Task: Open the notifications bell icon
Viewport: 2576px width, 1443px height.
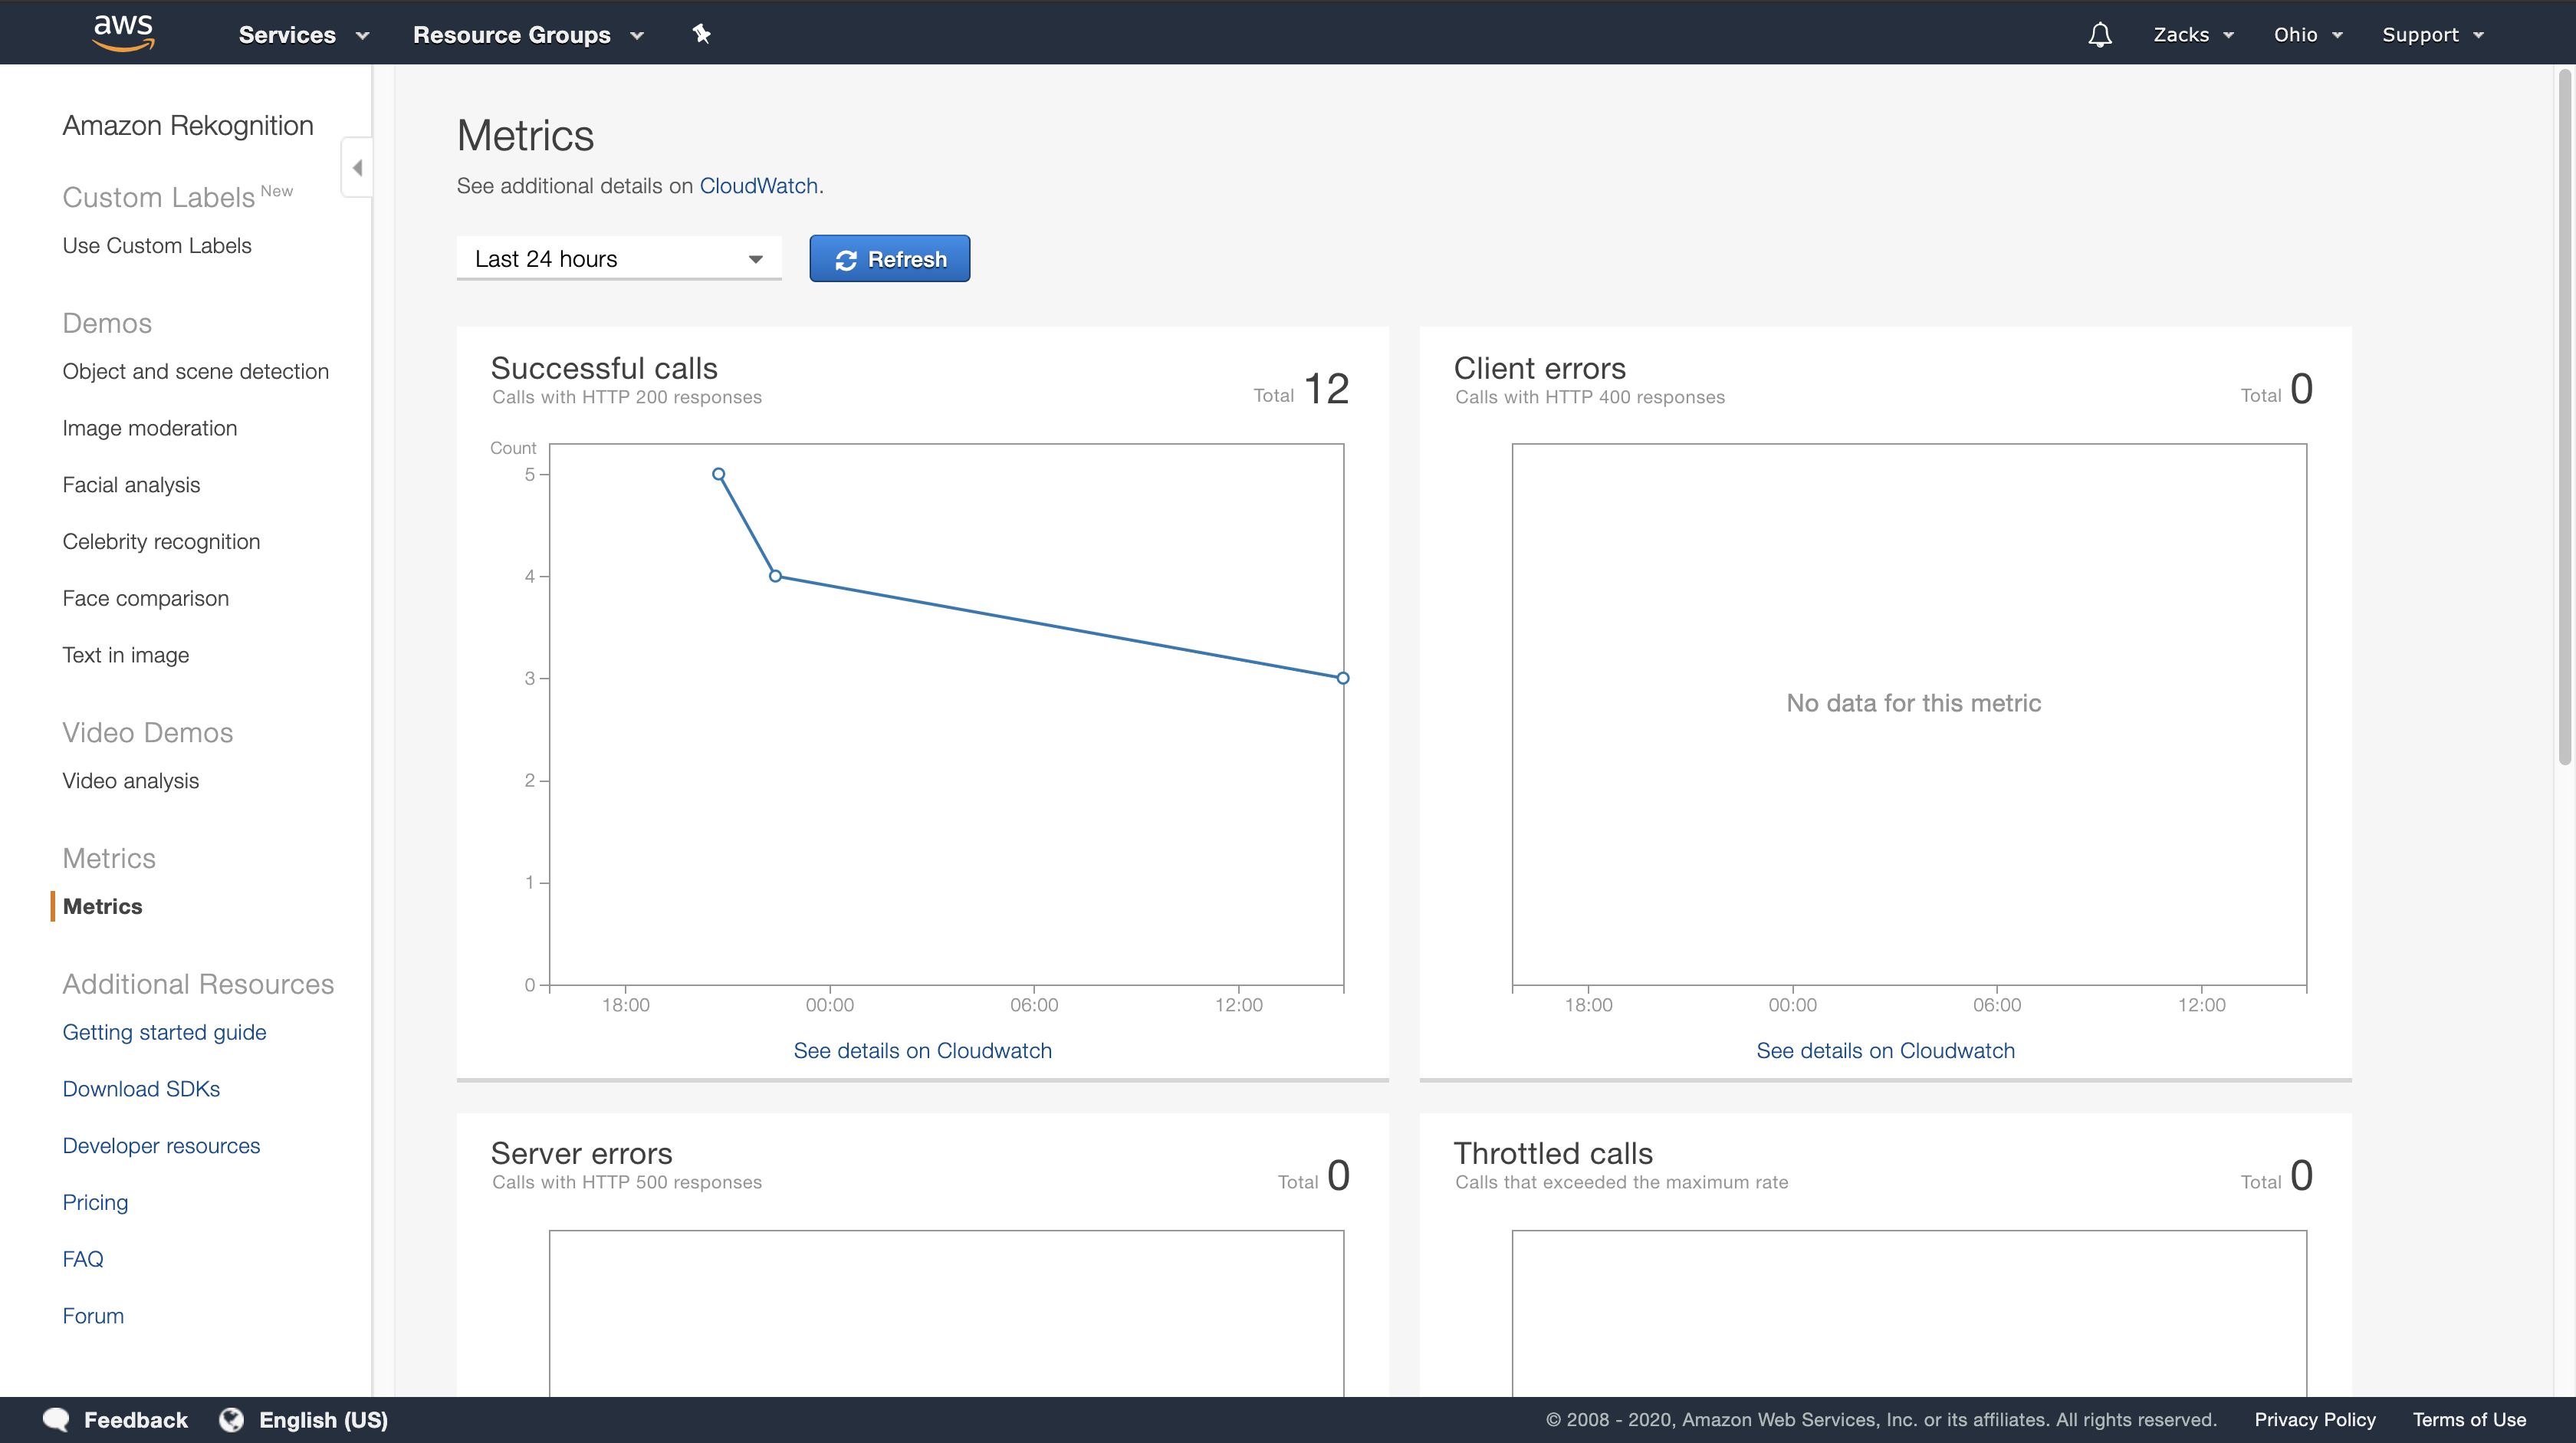Action: click(2099, 35)
